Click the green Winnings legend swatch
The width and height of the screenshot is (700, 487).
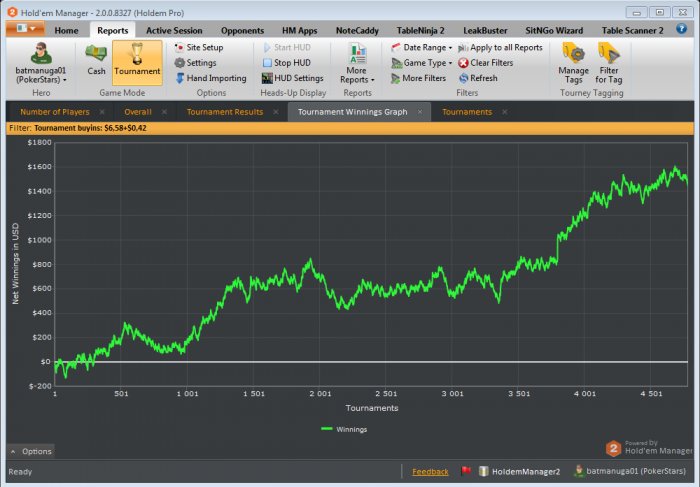(327, 429)
